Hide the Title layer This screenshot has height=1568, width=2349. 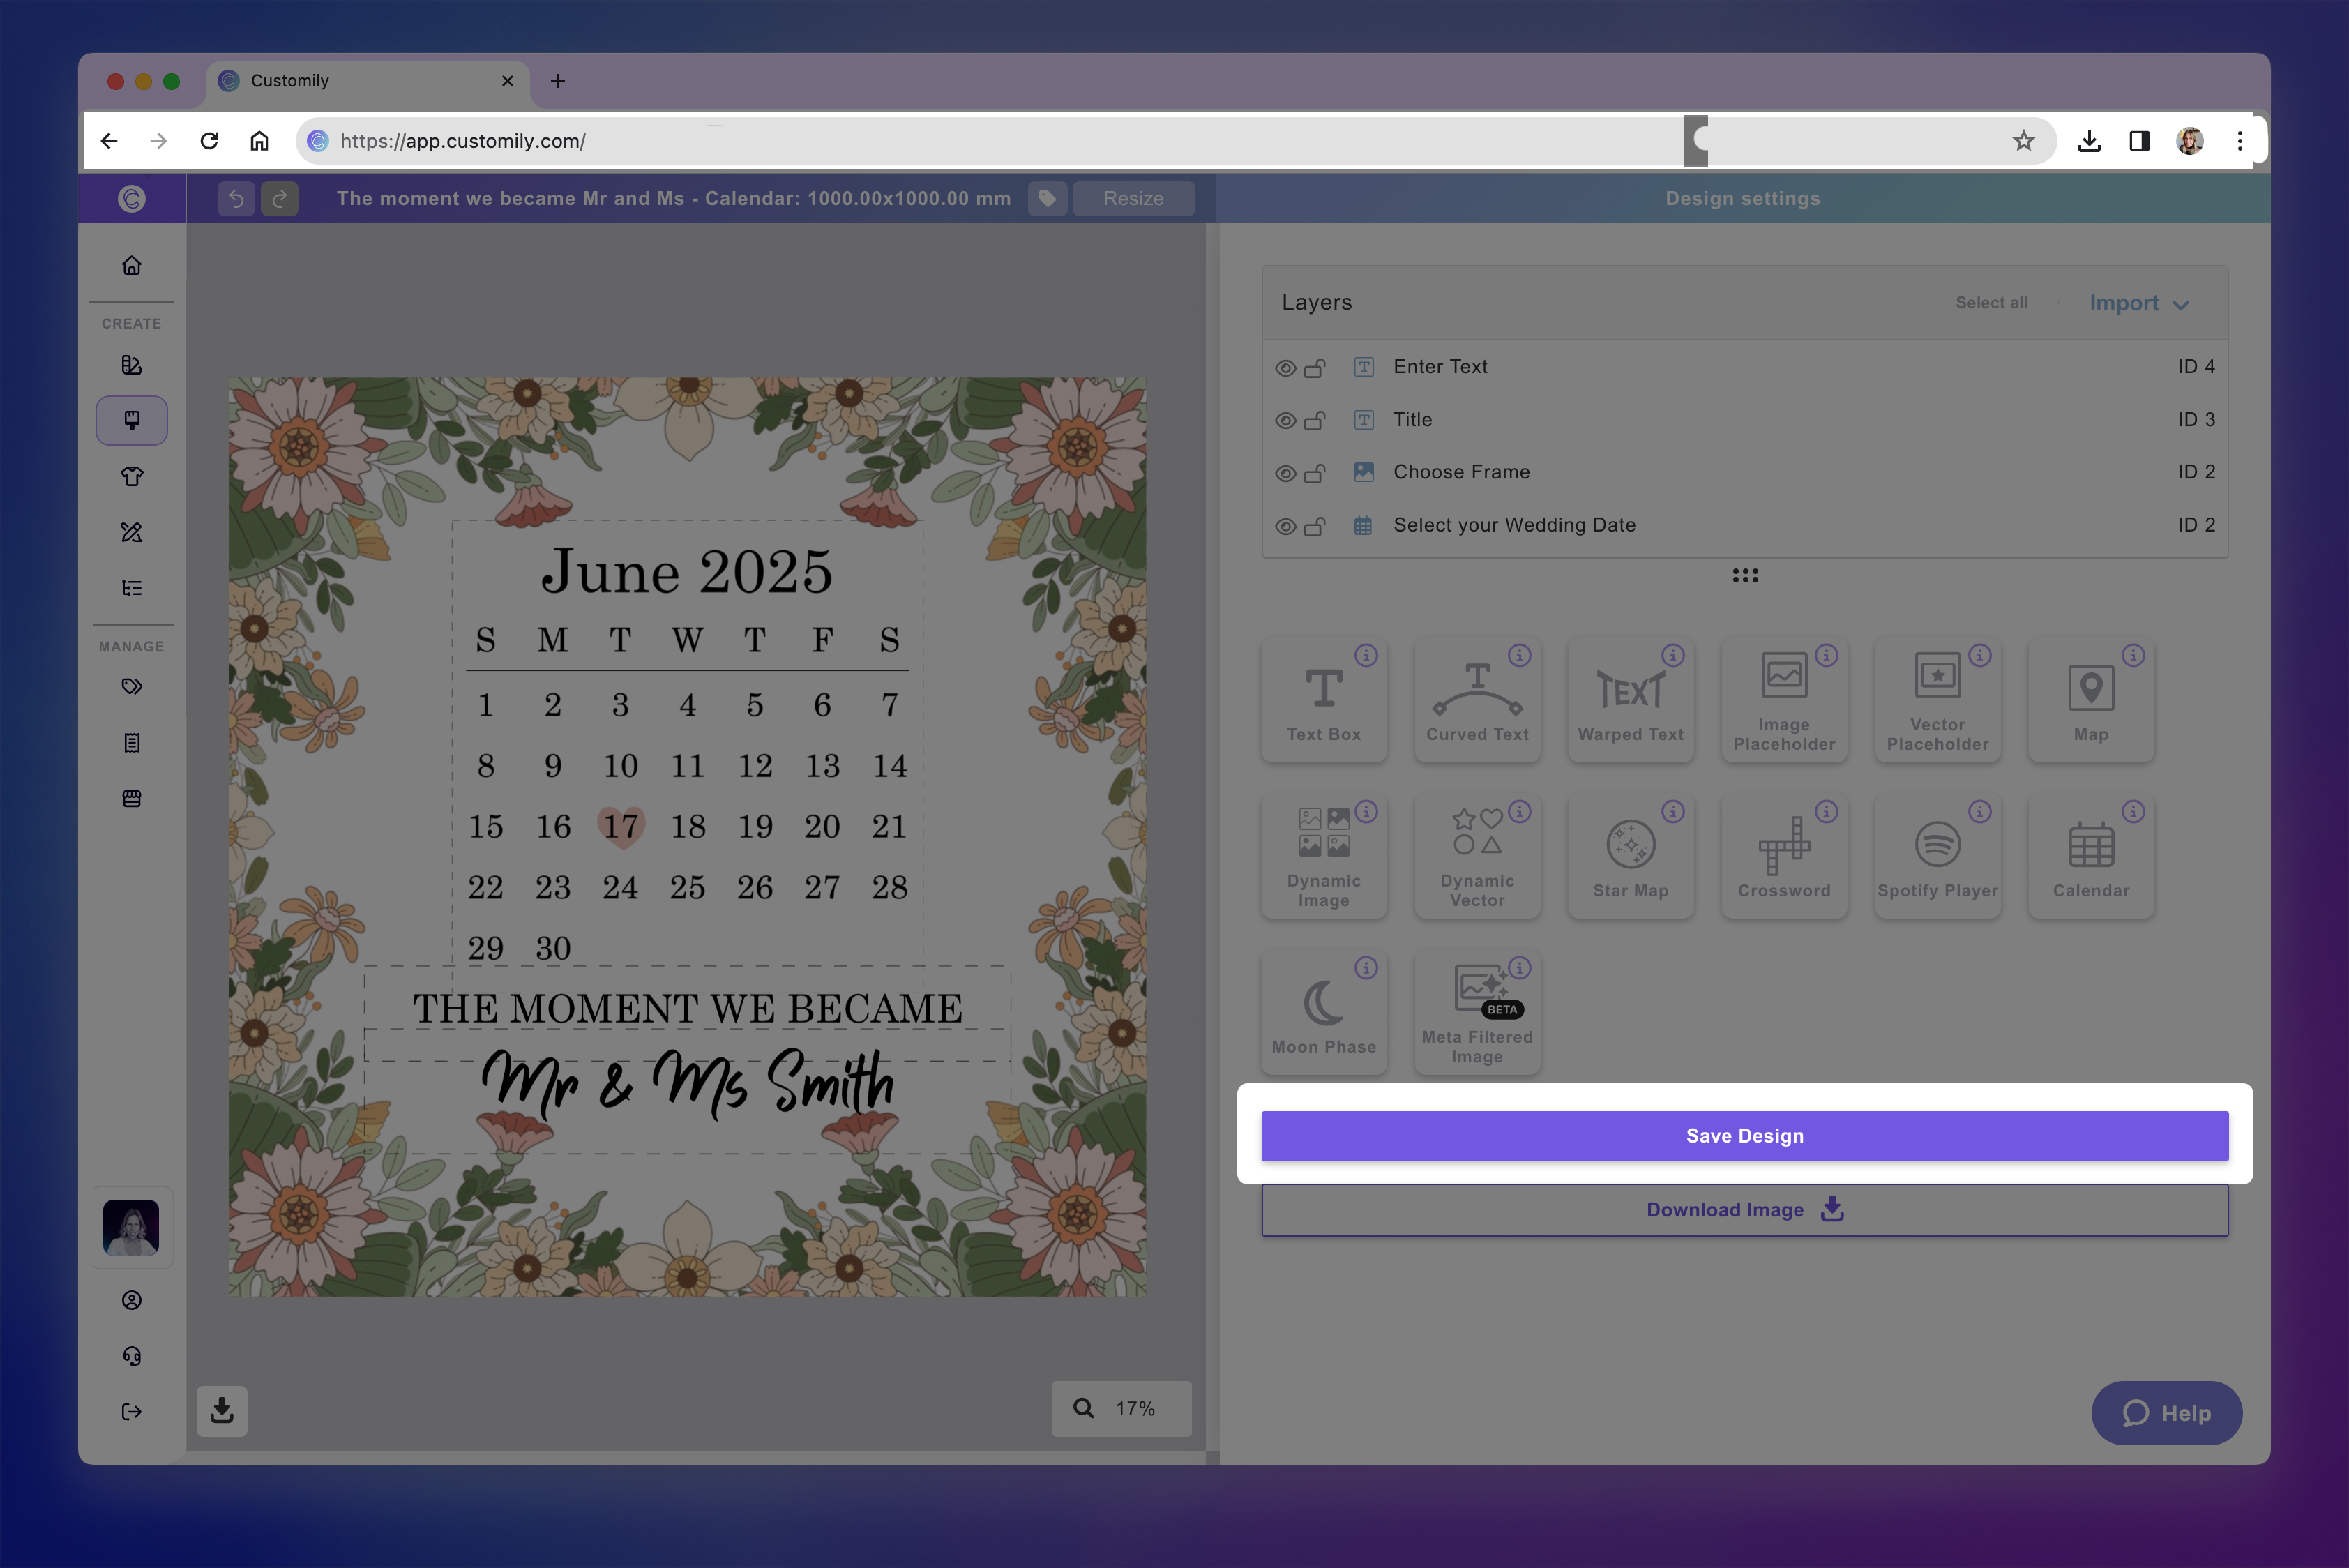(x=1286, y=421)
